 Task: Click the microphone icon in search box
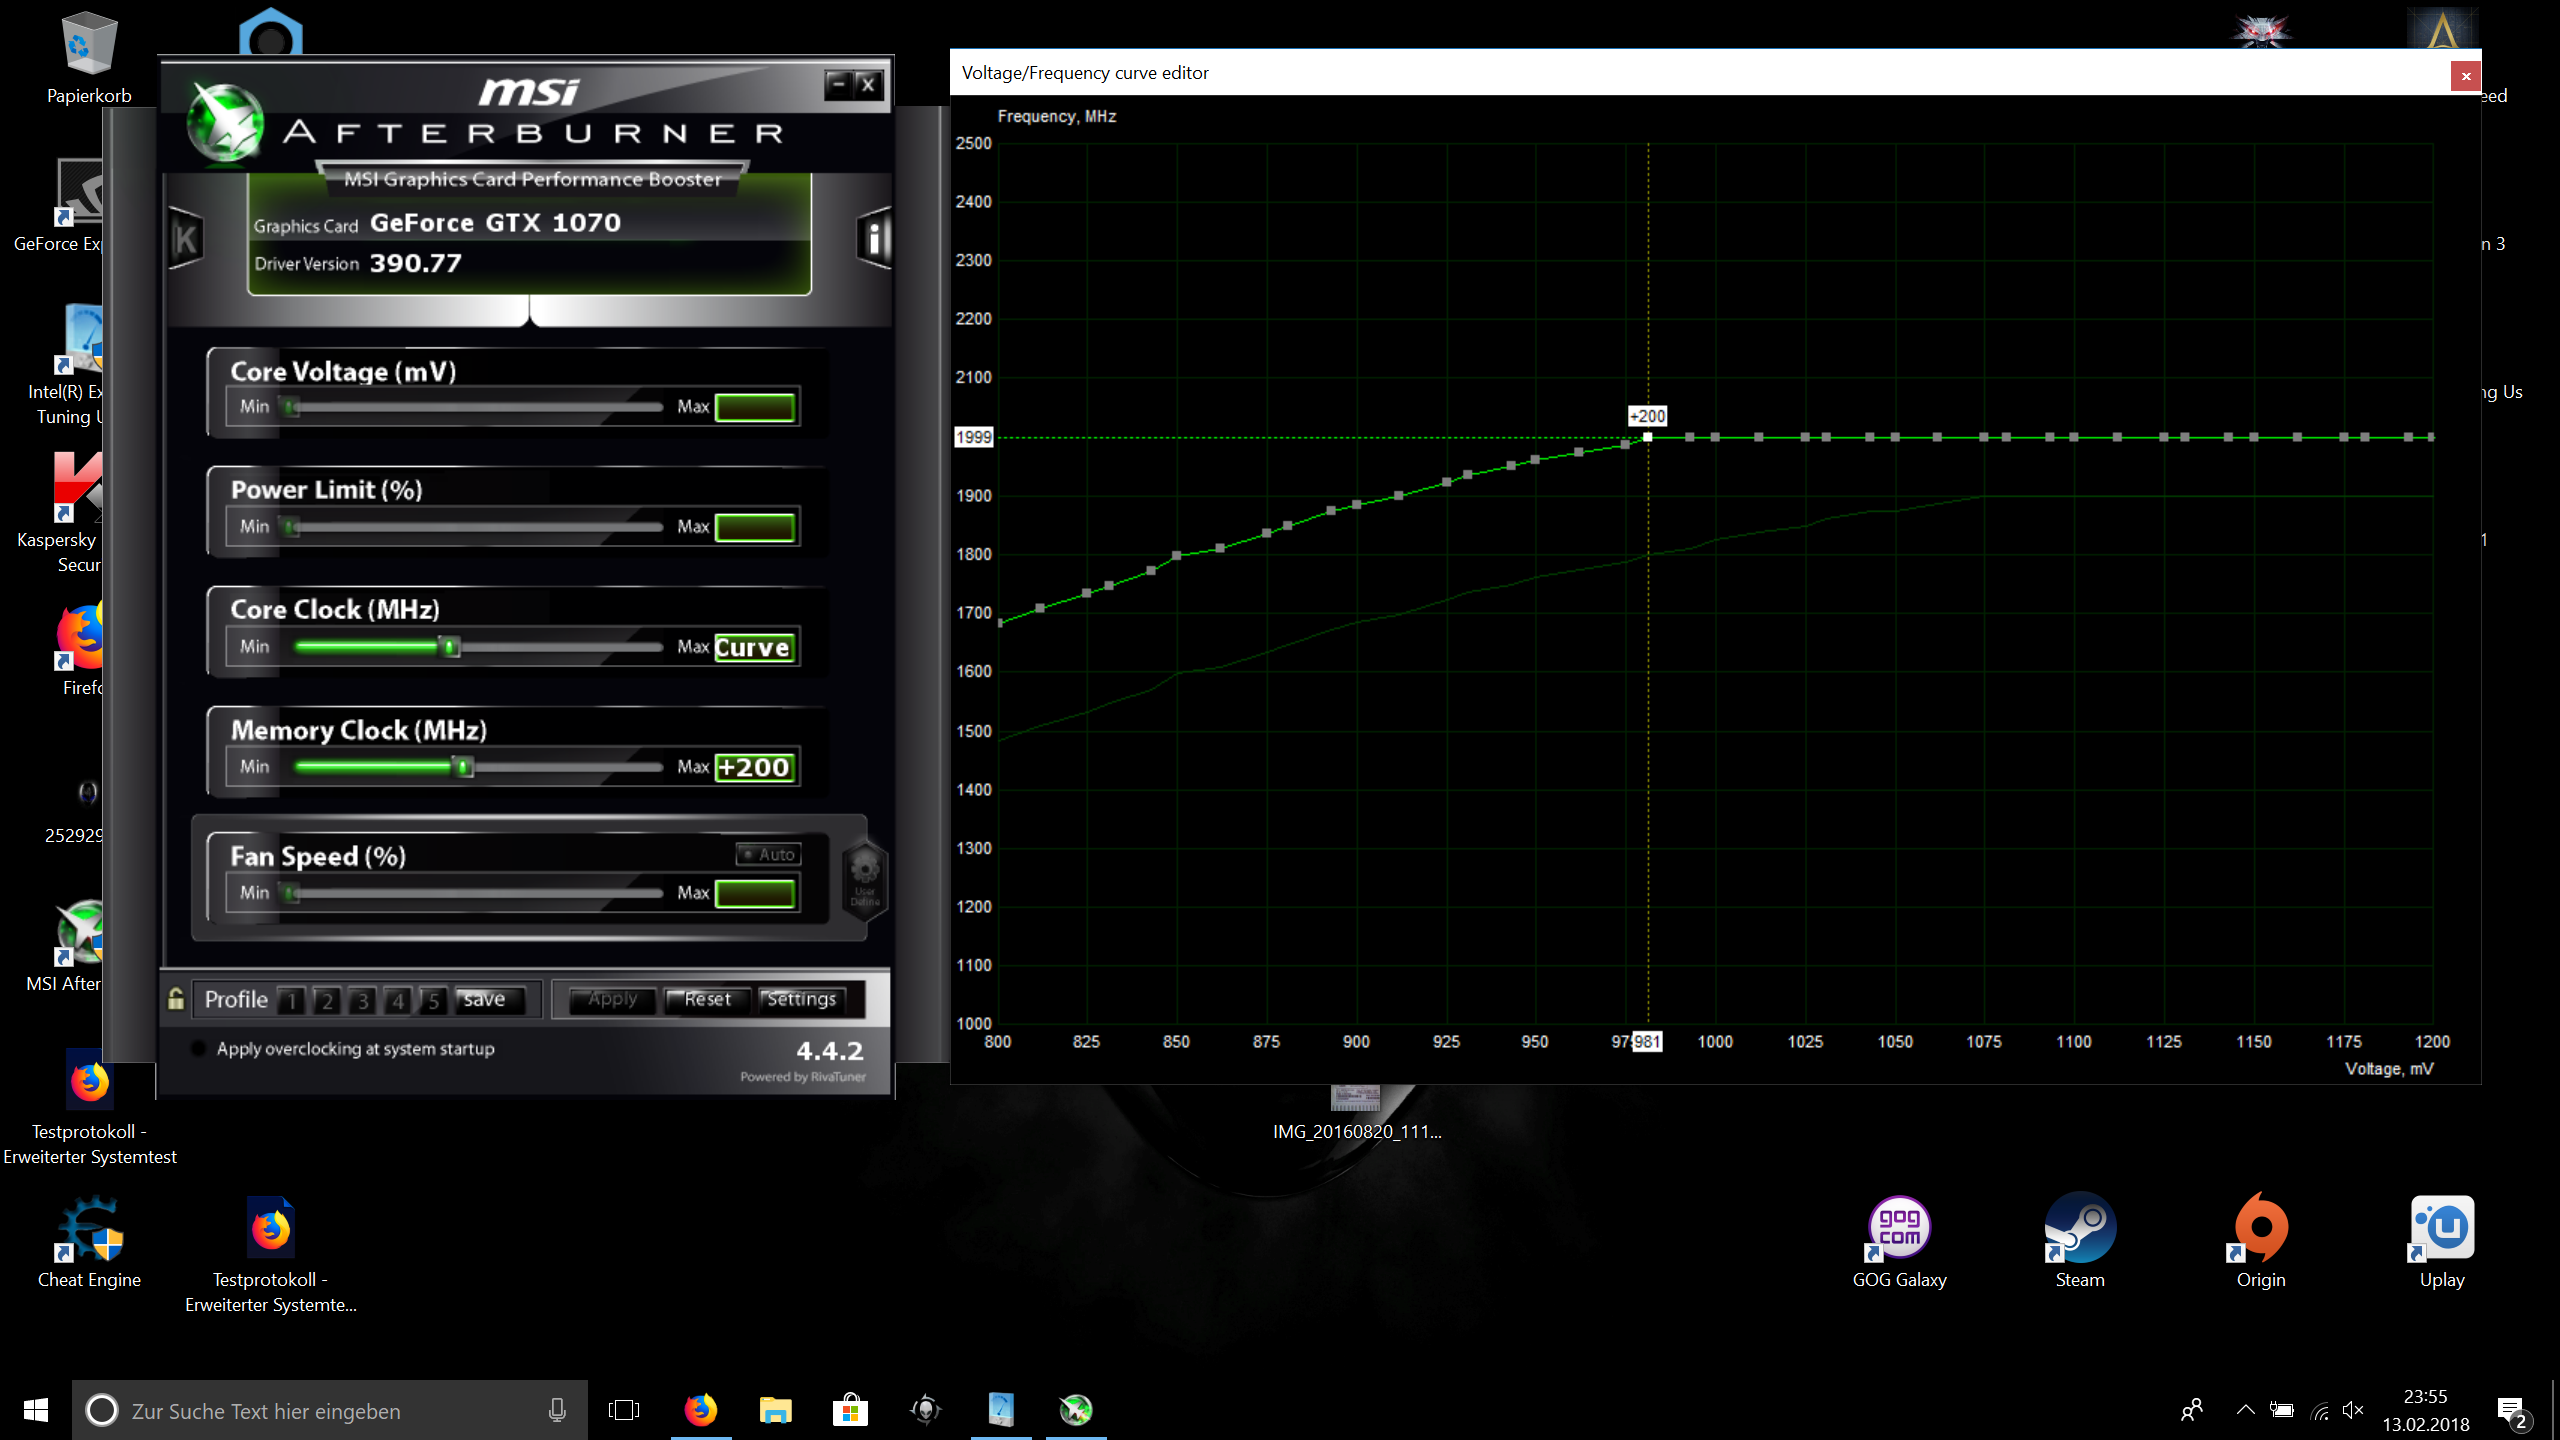(x=557, y=1410)
